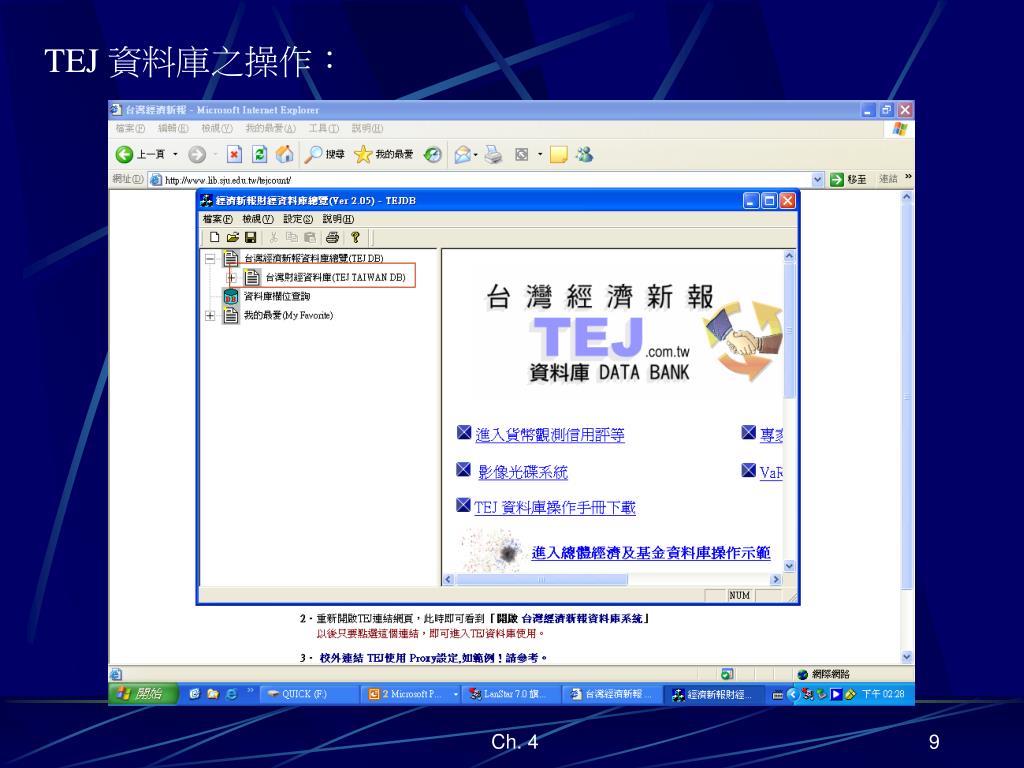Screen dimensions: 1024x768
Task: Click the Go arrow next to 移至
Action: point(837,179)
